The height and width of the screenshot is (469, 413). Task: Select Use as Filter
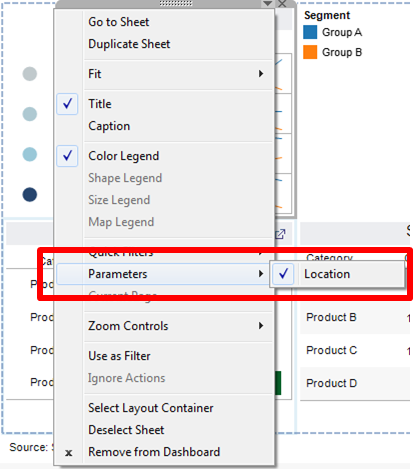tap(119, 356)
